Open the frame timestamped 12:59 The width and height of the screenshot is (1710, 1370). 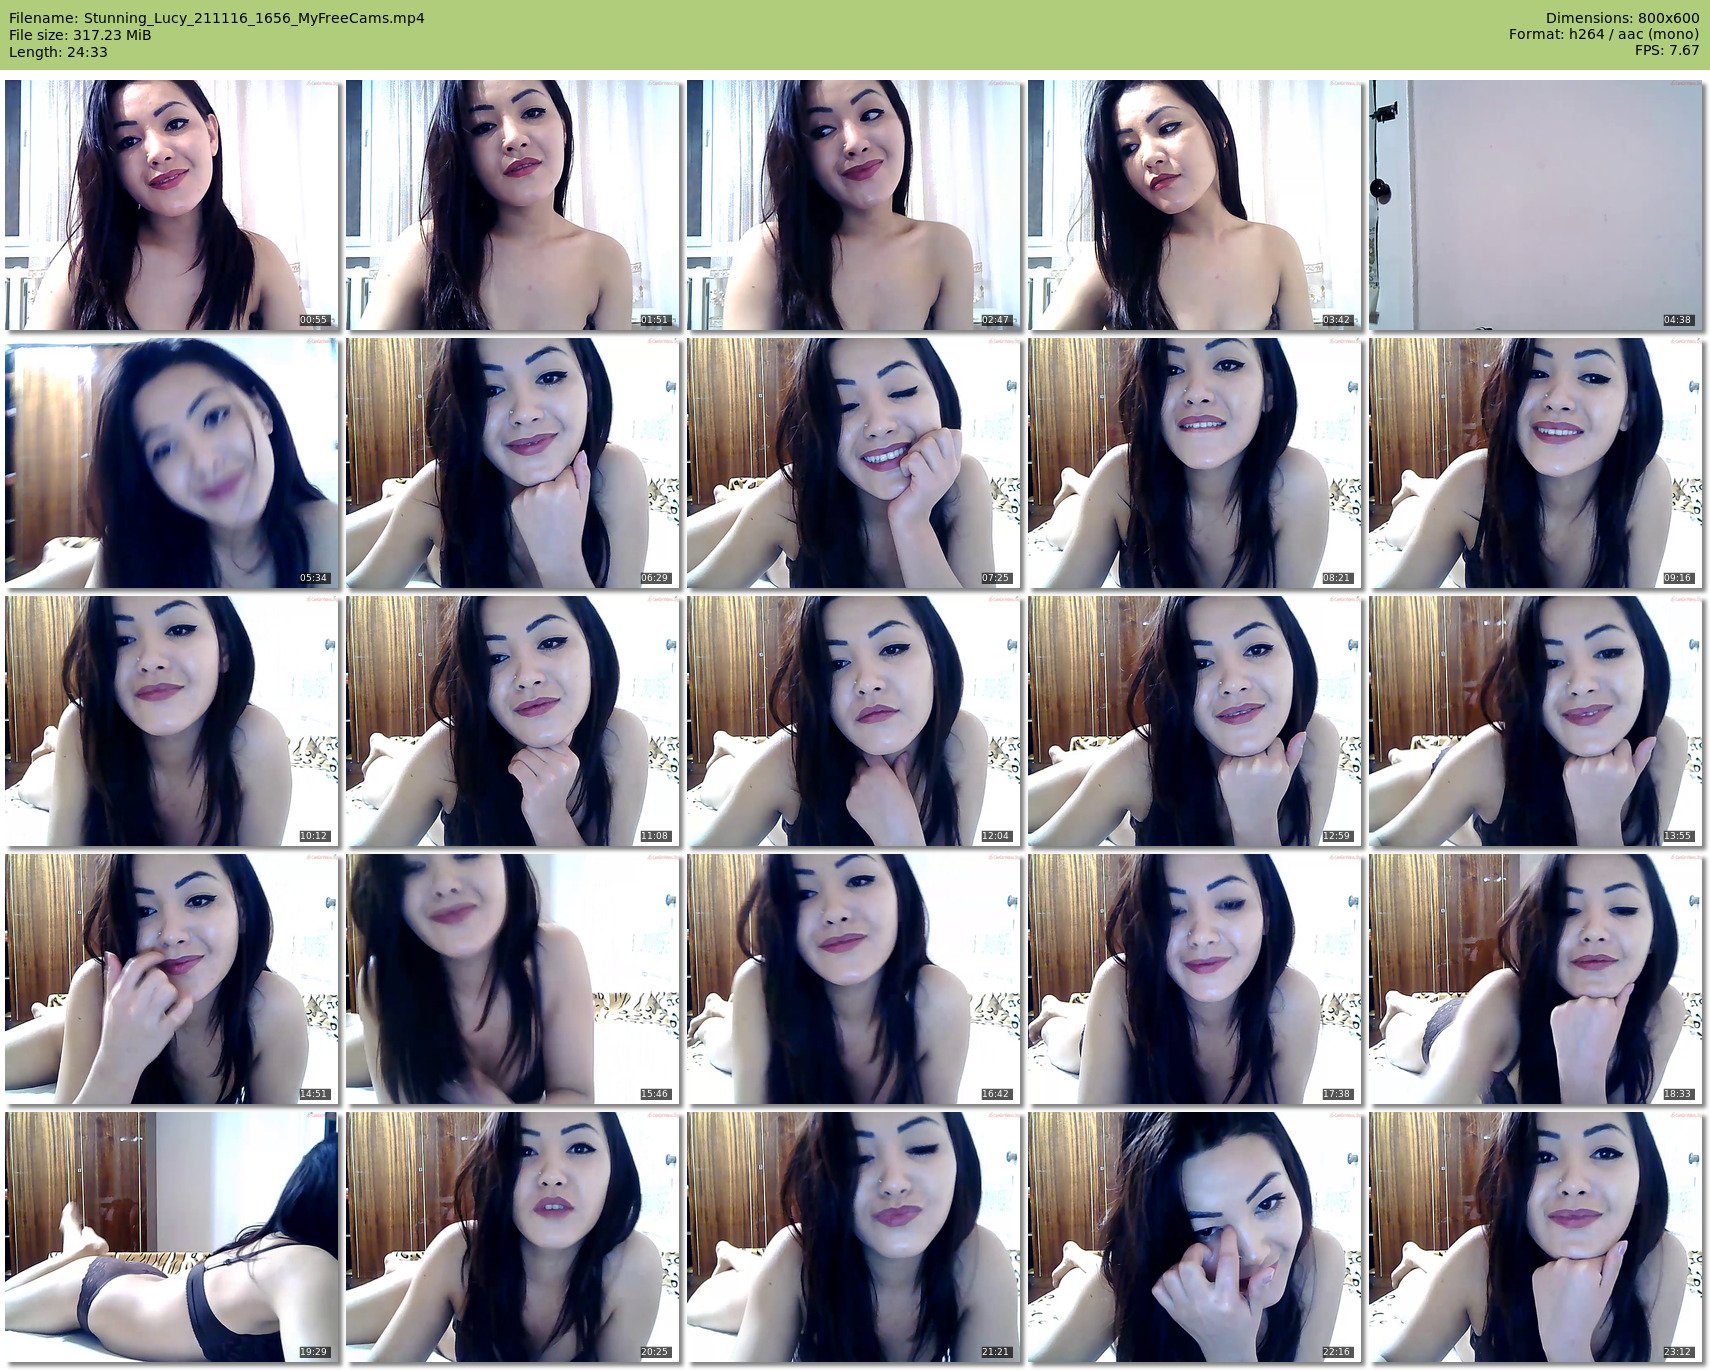(1195, 721)
